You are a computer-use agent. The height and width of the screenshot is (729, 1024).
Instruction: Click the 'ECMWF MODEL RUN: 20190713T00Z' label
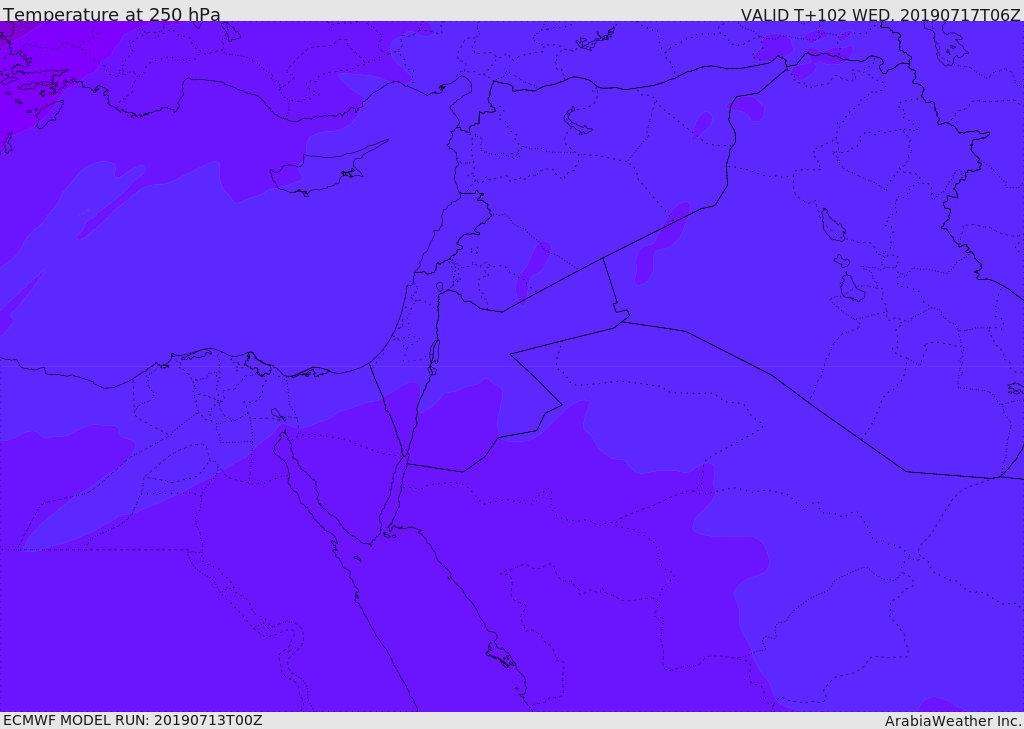click(133, 720)
